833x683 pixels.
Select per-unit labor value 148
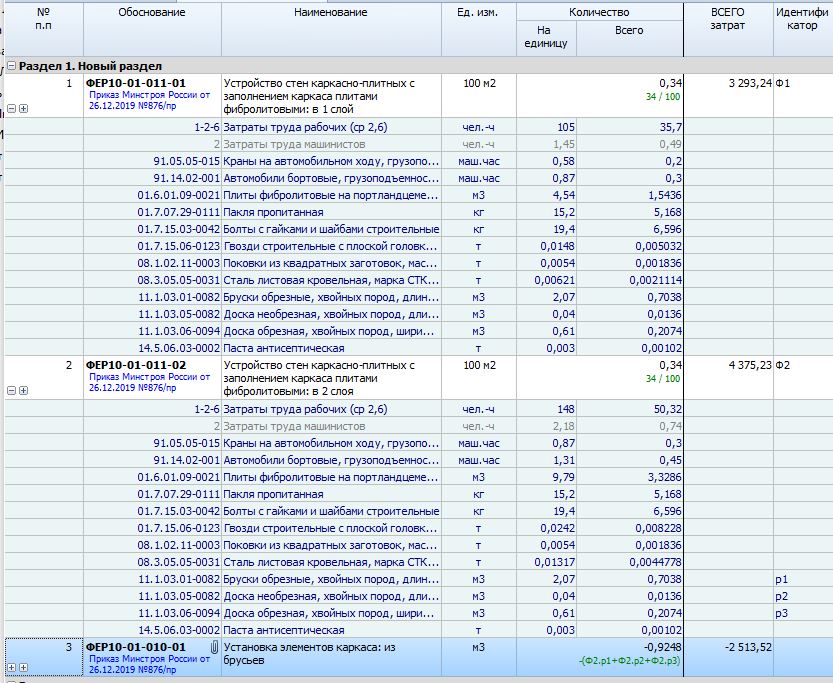566,409
